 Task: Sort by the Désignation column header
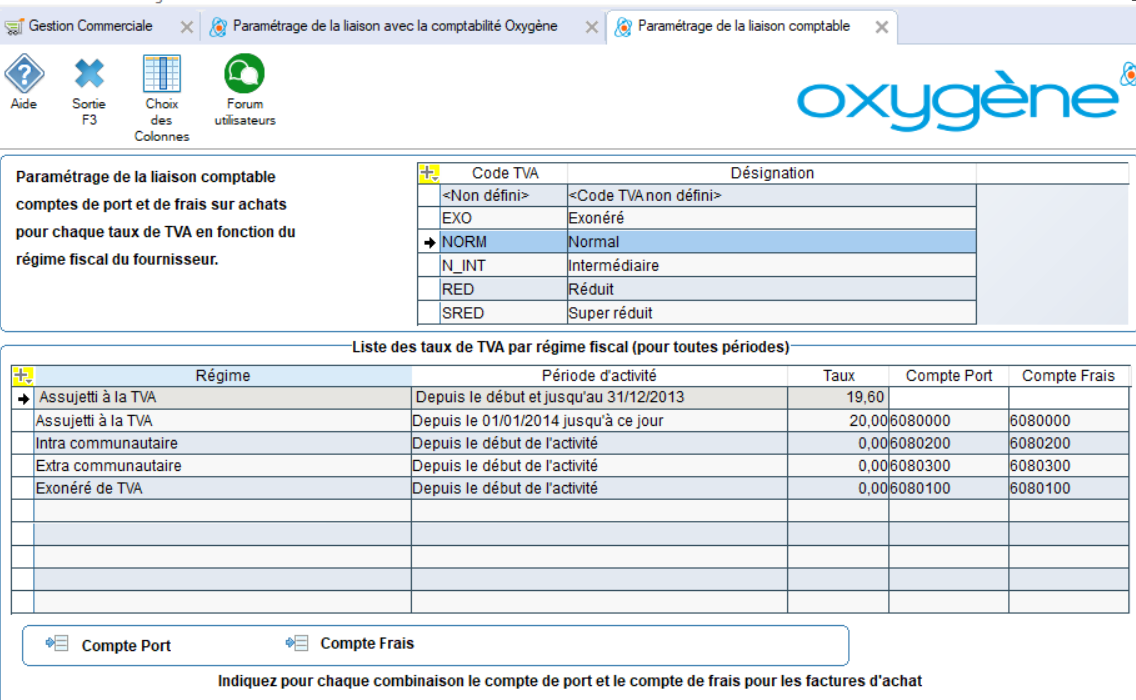[772, 173]
